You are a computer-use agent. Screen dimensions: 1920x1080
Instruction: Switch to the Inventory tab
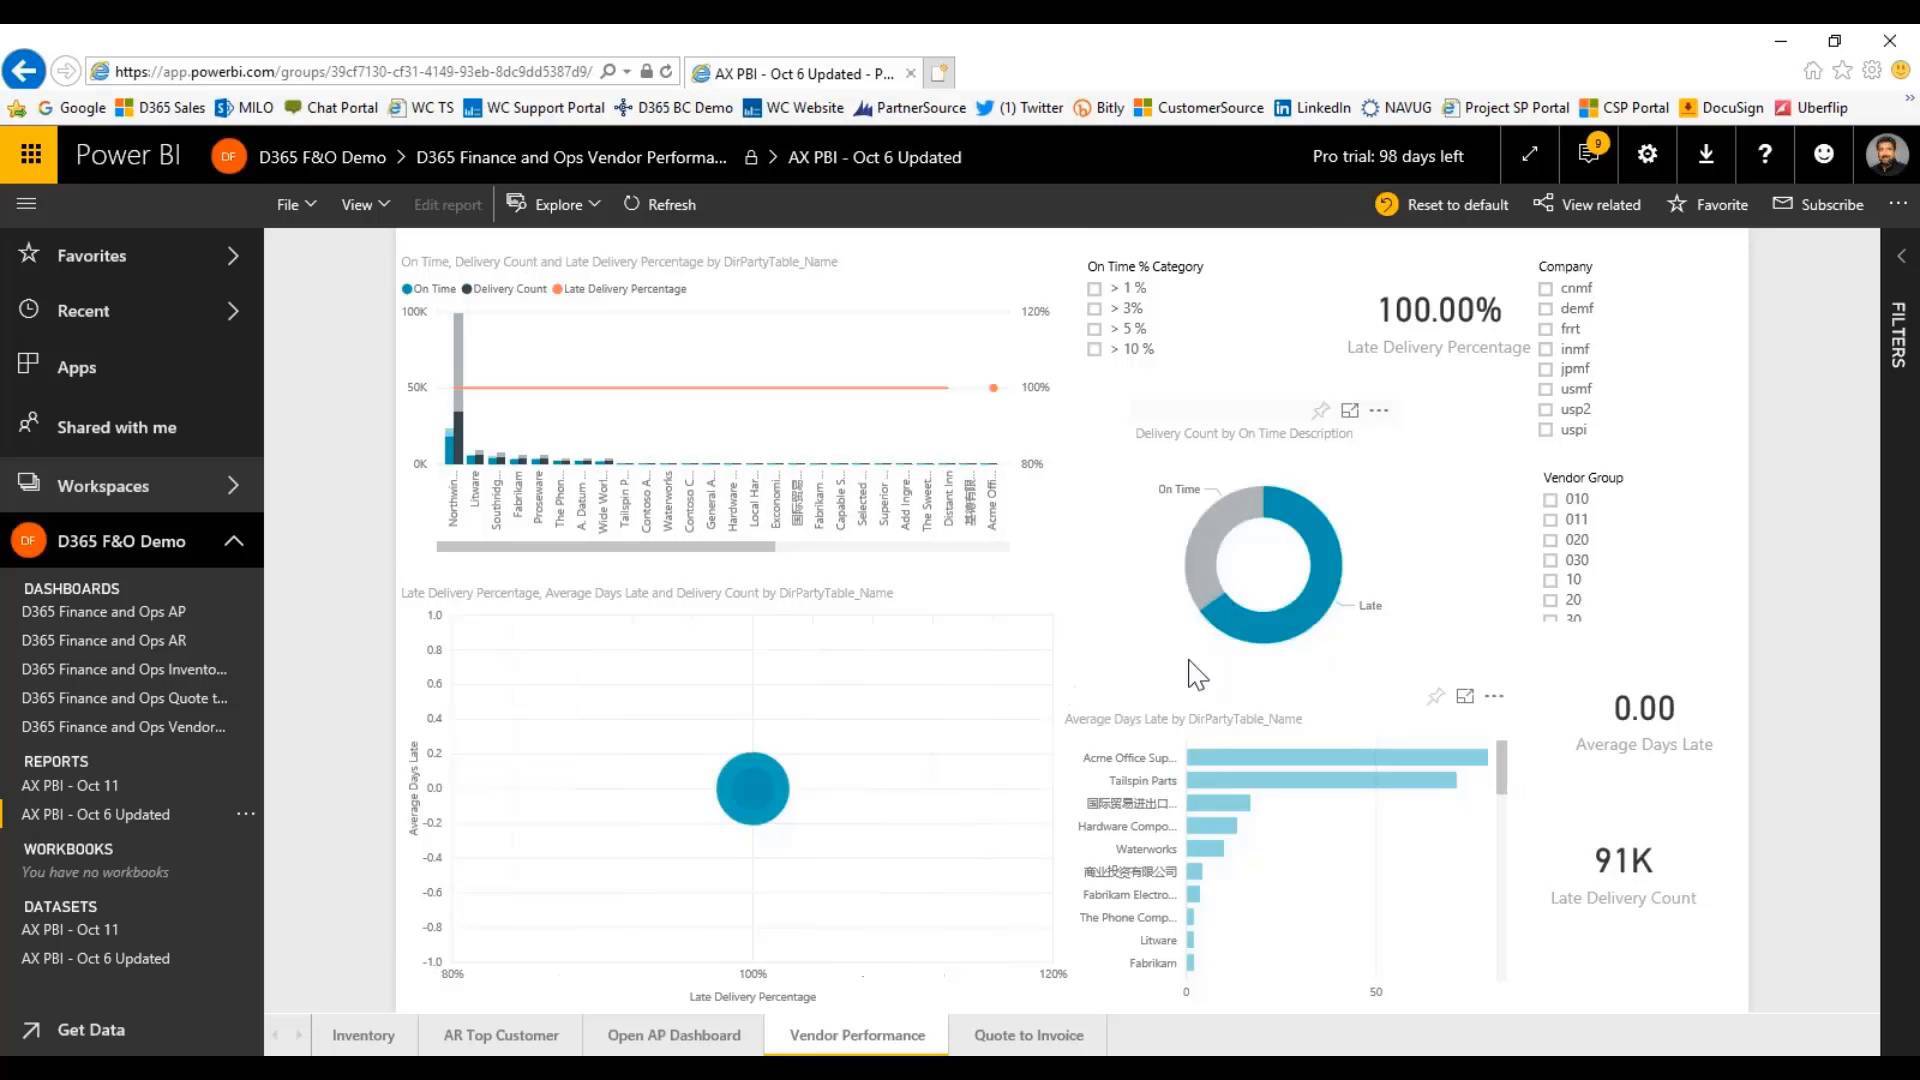tap(362, 1035)
